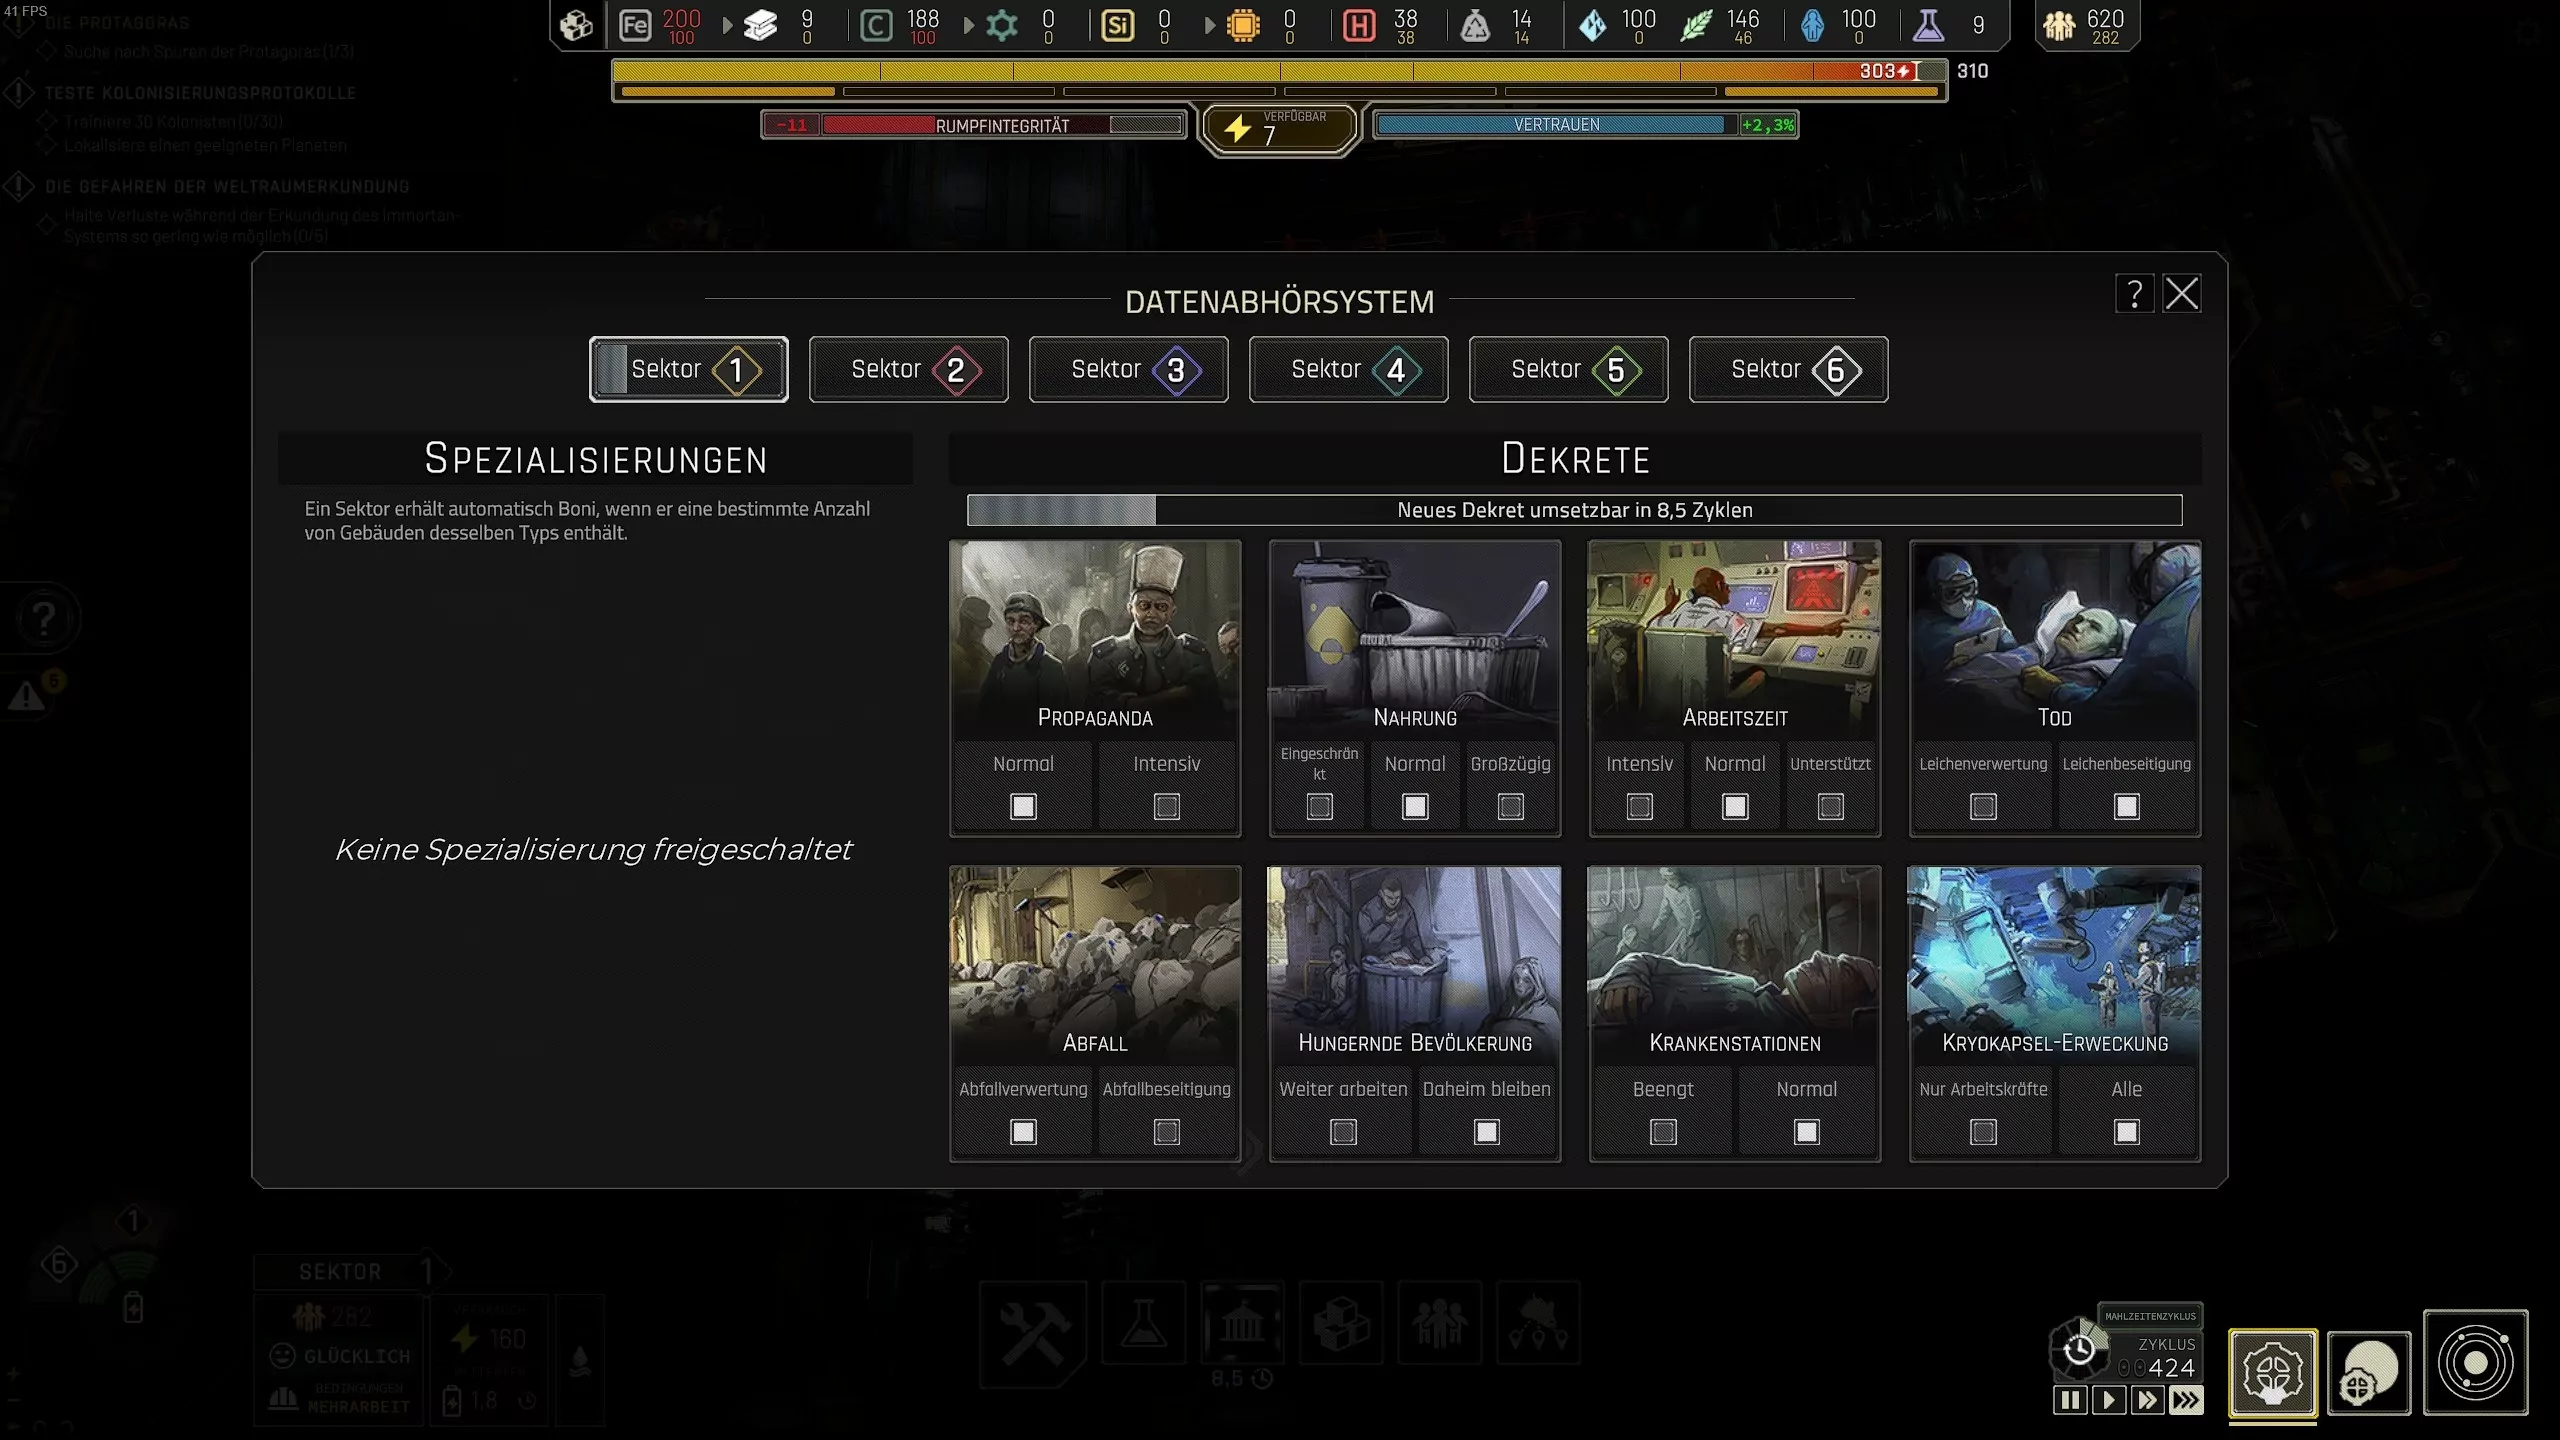2560x1440 pixels.
Task: Switch to the Sektor 5 tab
Action: pyautogui.click(x=1568, y=369)
